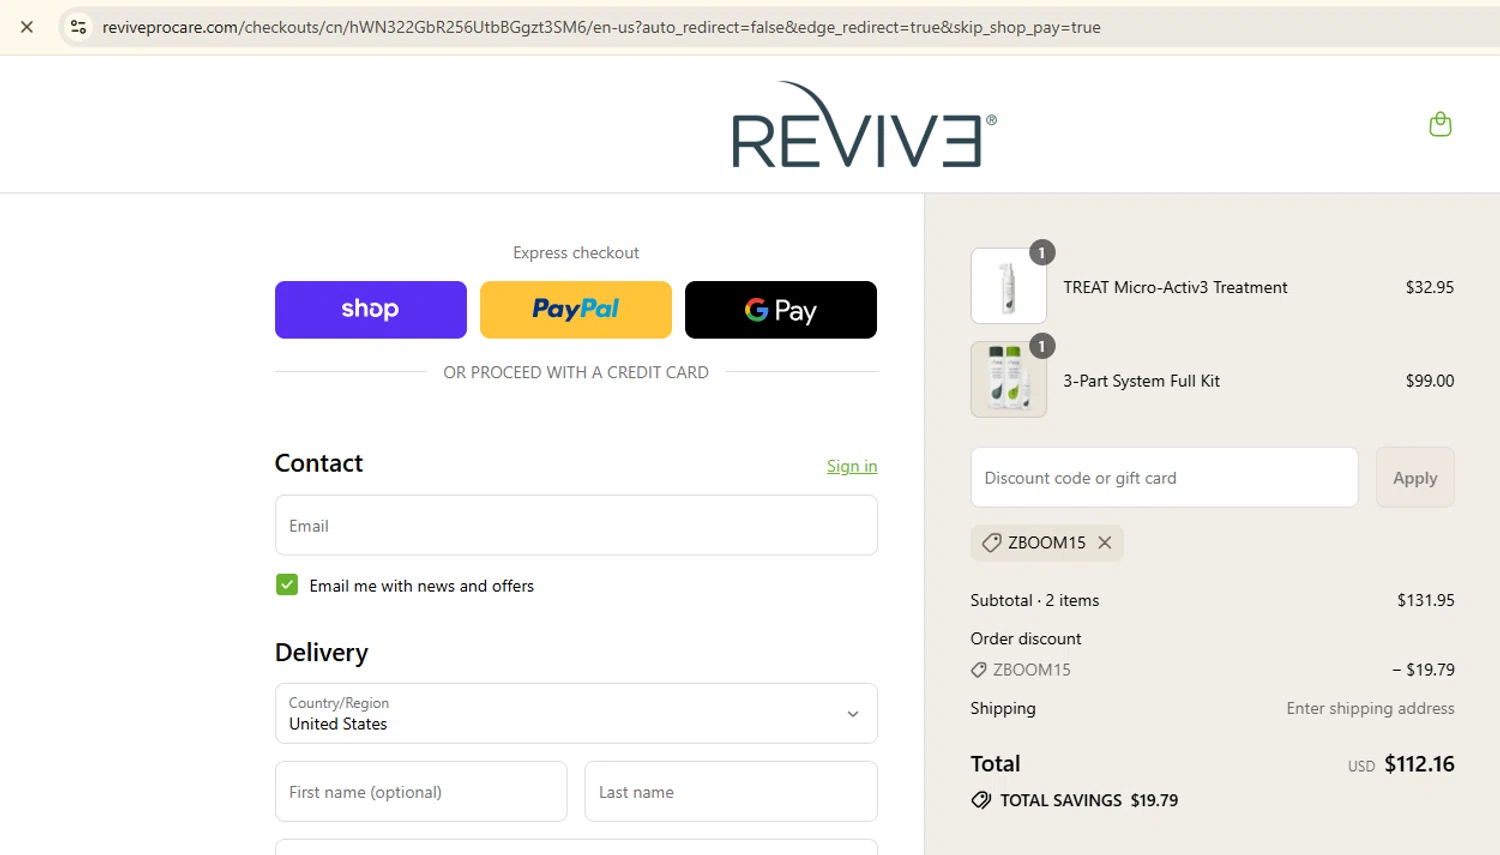Focus the Email contact field
The height and width of the screenshot is (855, 1500).
pos(576,525)
